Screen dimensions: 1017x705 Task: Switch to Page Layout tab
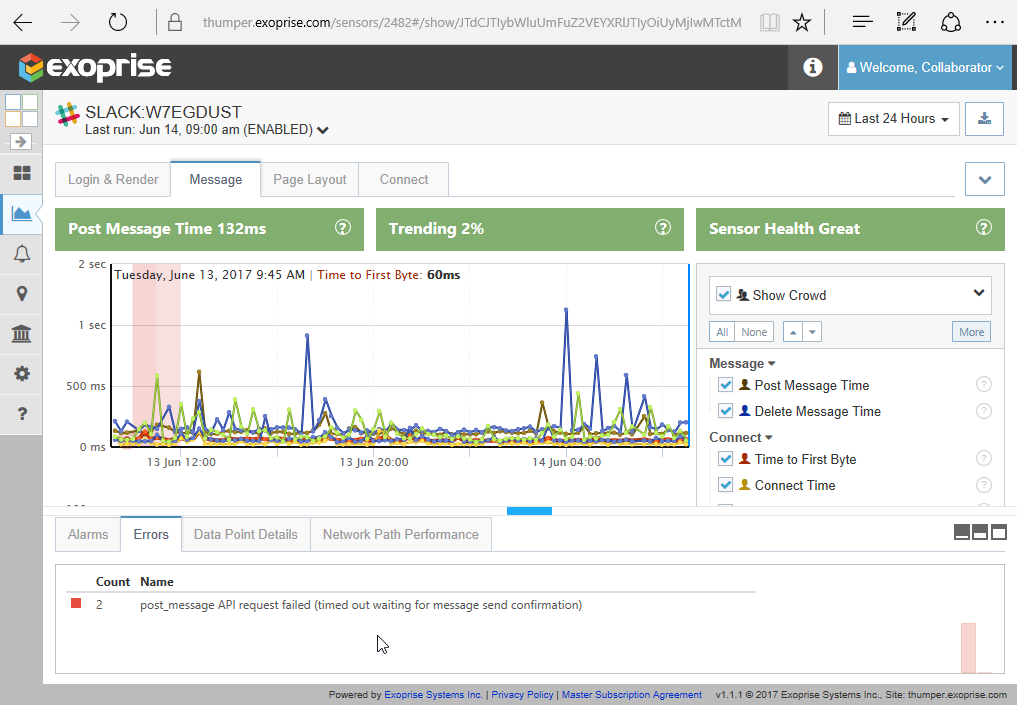point(309,180)
